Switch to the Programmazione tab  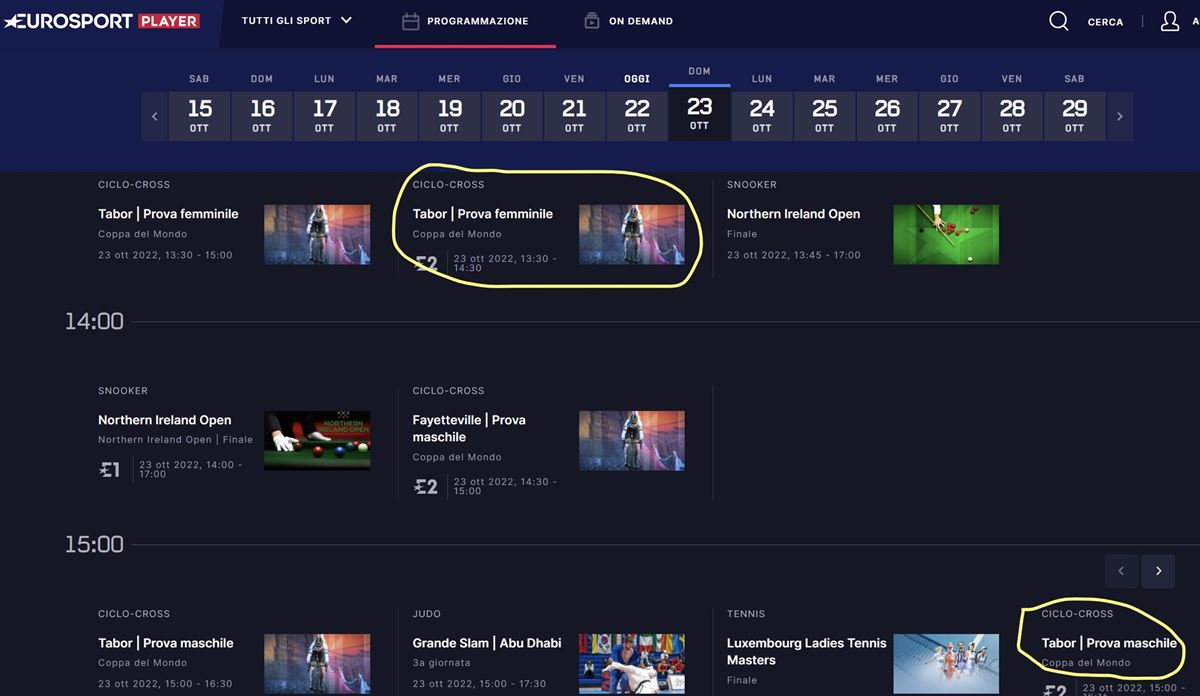pos(465,21)
